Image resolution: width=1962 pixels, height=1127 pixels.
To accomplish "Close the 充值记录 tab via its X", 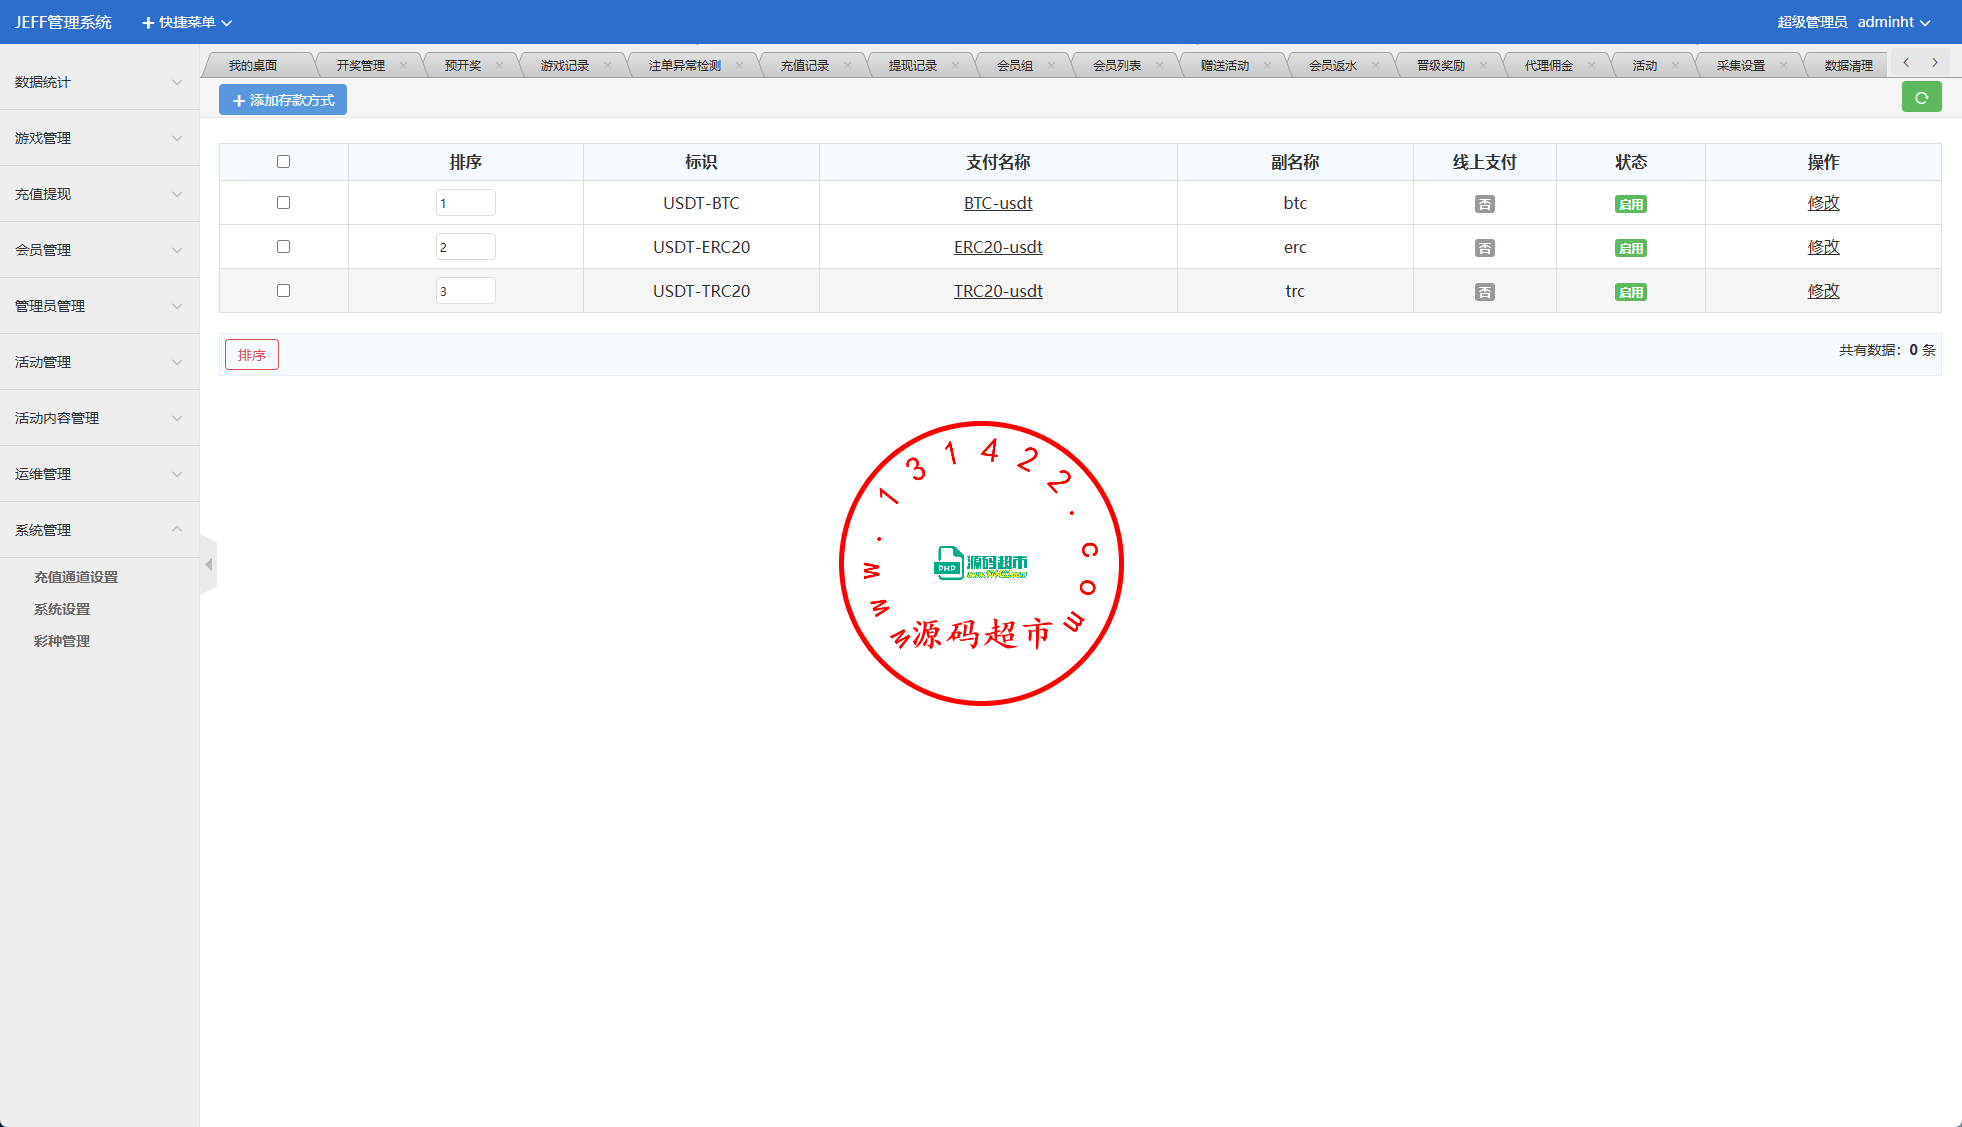I will coord(847,66).
